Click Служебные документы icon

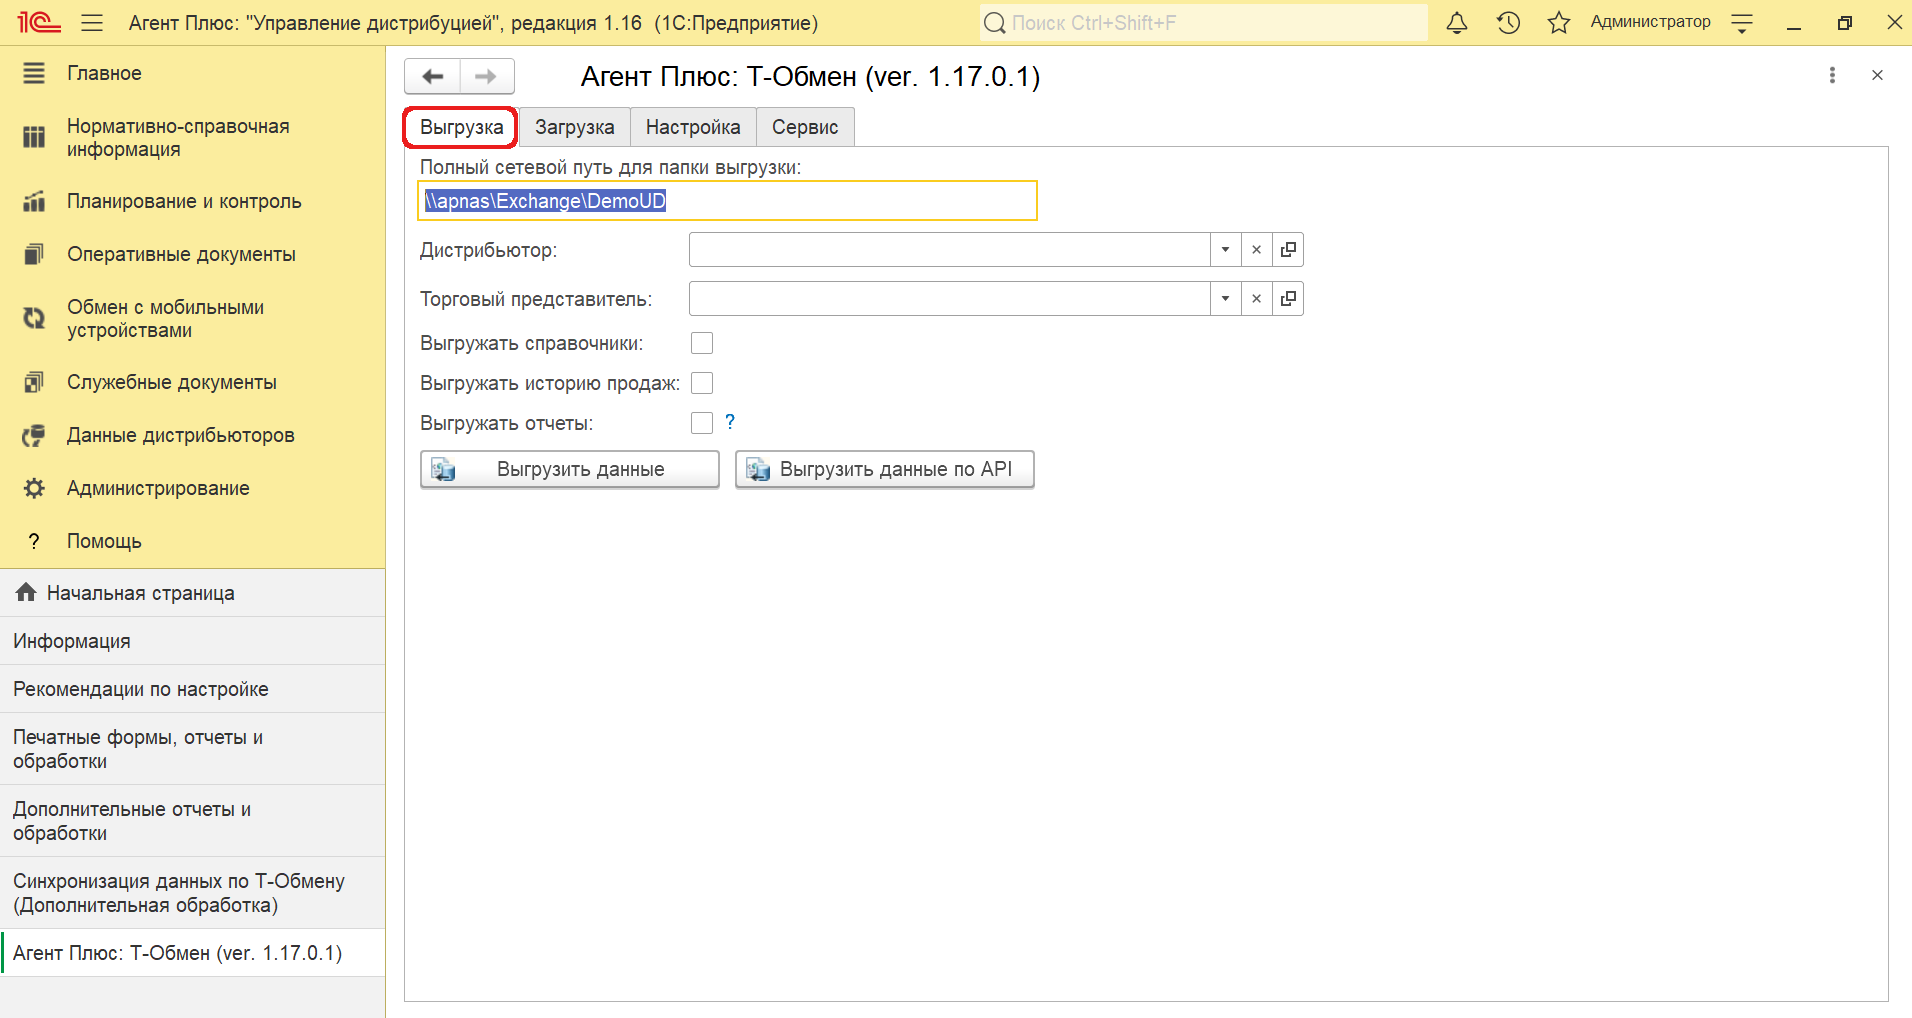(x=34, y=382)
